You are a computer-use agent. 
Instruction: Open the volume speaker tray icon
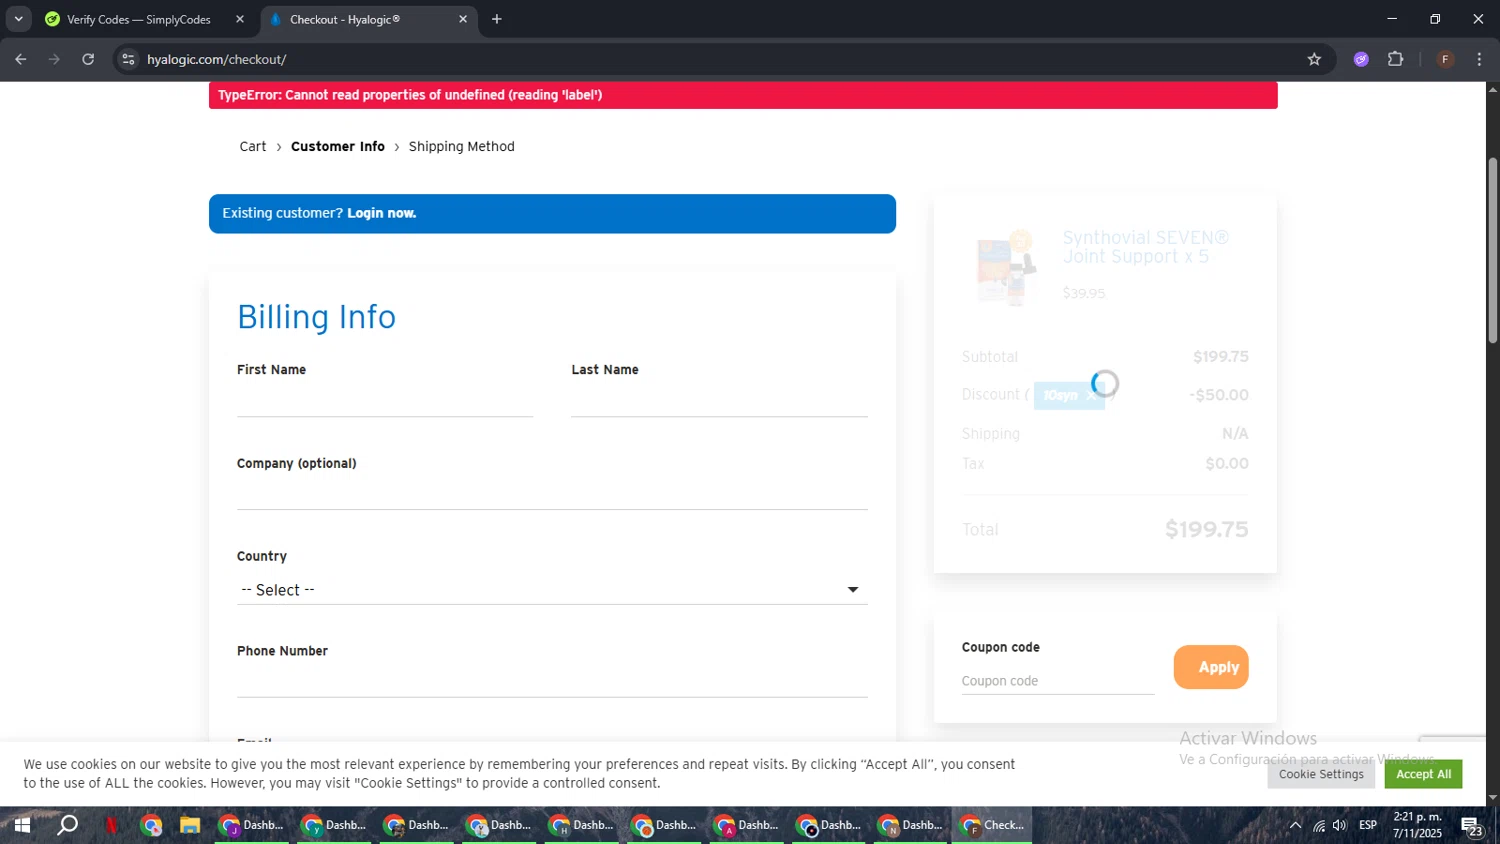1340,825
